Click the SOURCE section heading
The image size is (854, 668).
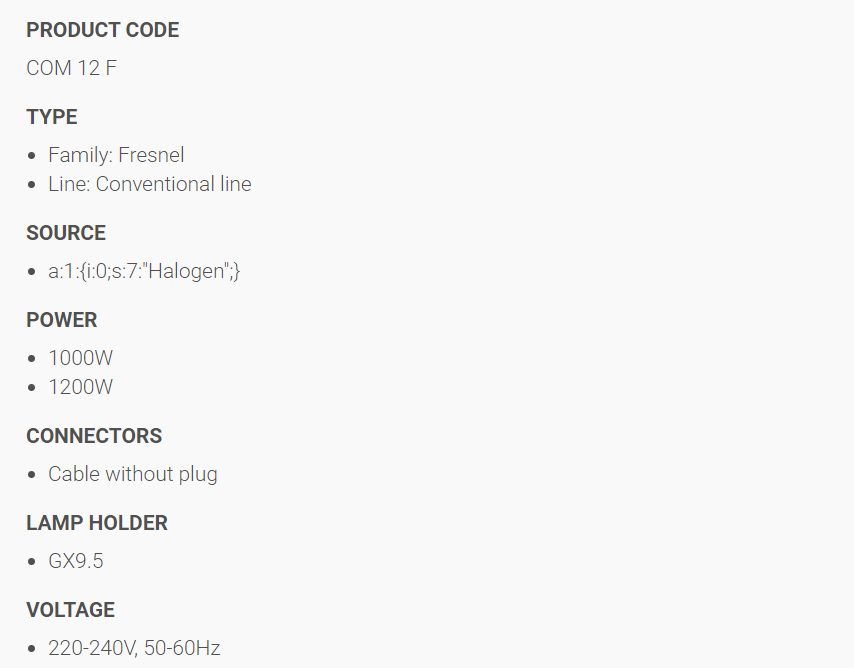(x=66, y=233)
